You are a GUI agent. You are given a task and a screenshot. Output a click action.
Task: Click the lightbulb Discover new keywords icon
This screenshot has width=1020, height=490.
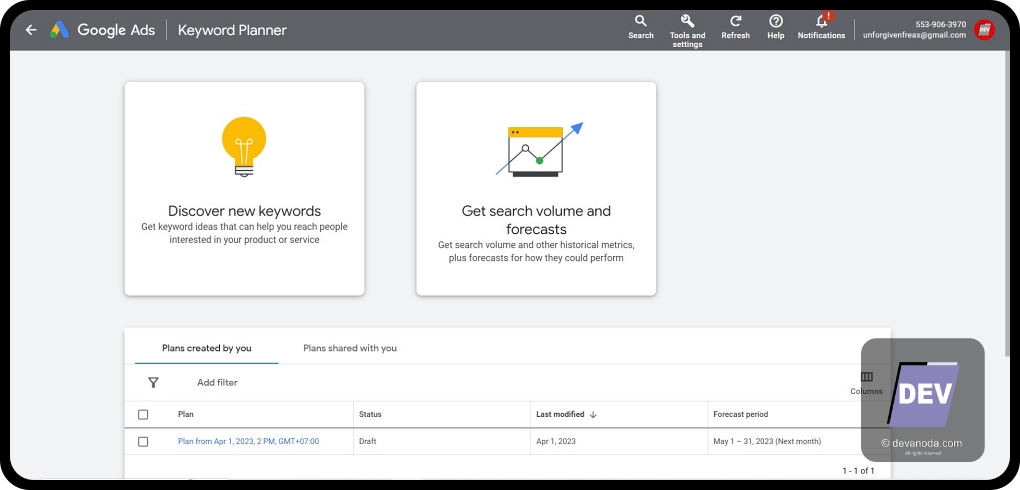click(x=244, y=147)
